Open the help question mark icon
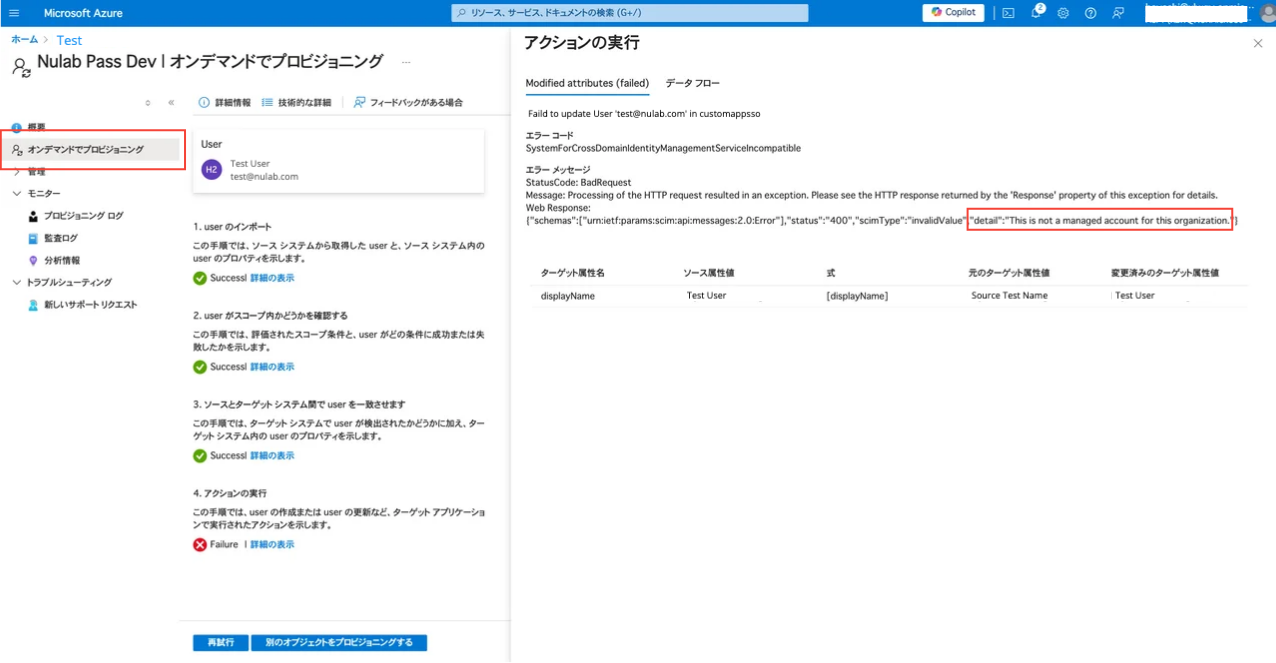The image size is (1276, 663). (x=1090, y=13)
